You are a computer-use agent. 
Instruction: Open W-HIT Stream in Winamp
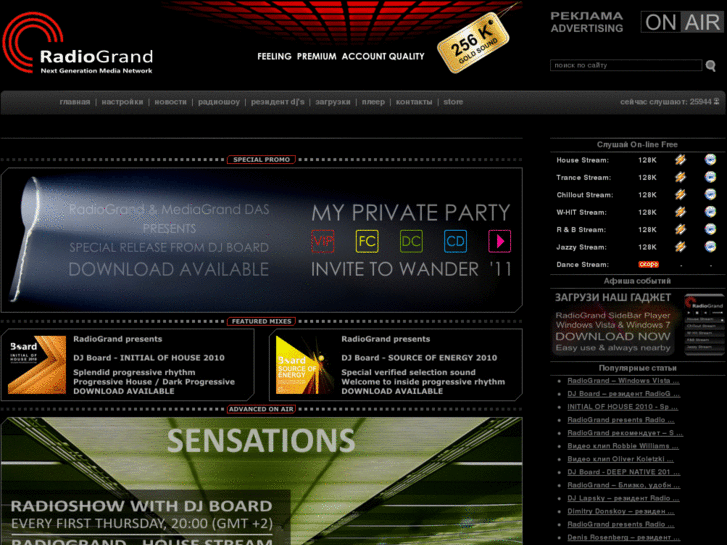[680, 212]
